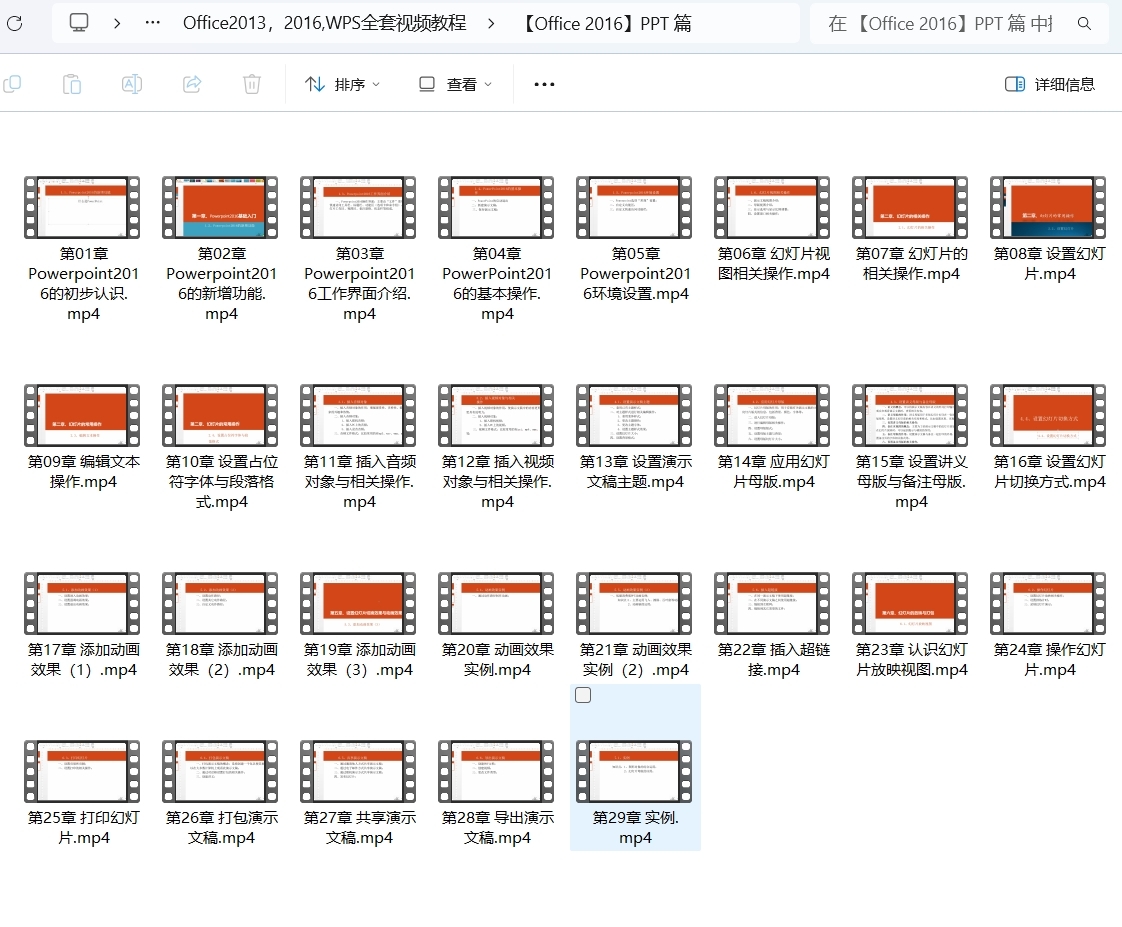This screenshot has height=927, width=1122.
Task: Select 第04章 PowerPoint2016的基本操作 video icon
Action: (x=497, y=208)
